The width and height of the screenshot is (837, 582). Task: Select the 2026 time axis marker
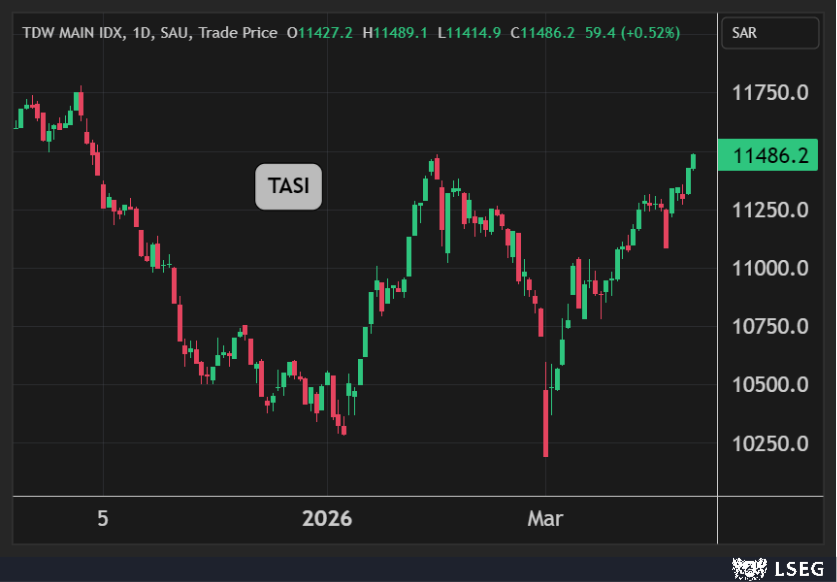(x=328, y=519)
